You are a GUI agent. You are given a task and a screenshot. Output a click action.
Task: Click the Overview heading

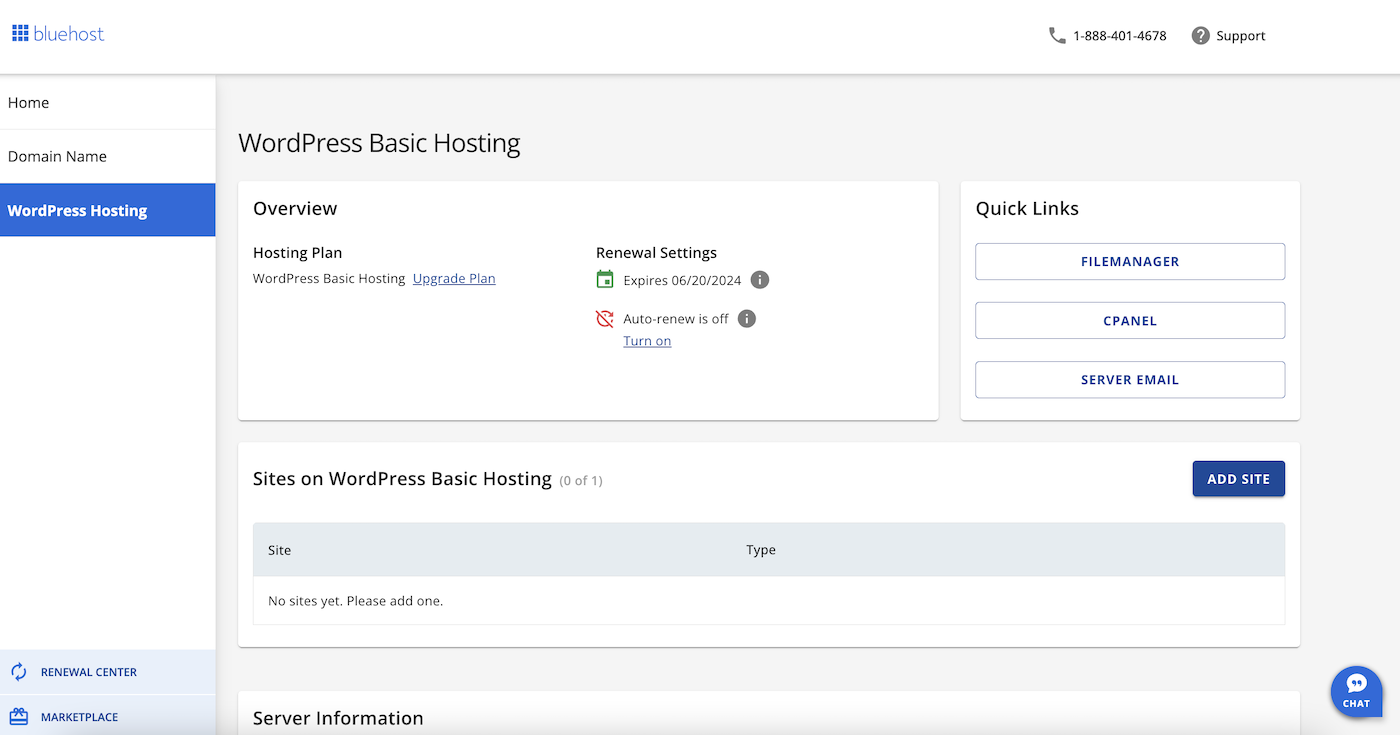point(295,209)
